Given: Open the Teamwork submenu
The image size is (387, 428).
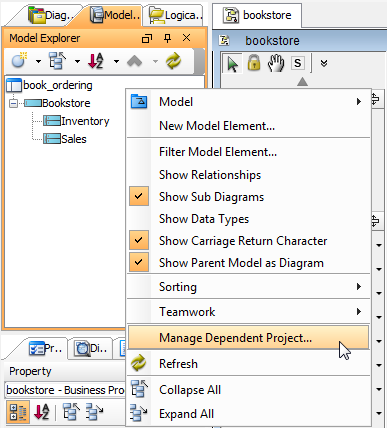Looking at the screenshot, I should point(248,312).
